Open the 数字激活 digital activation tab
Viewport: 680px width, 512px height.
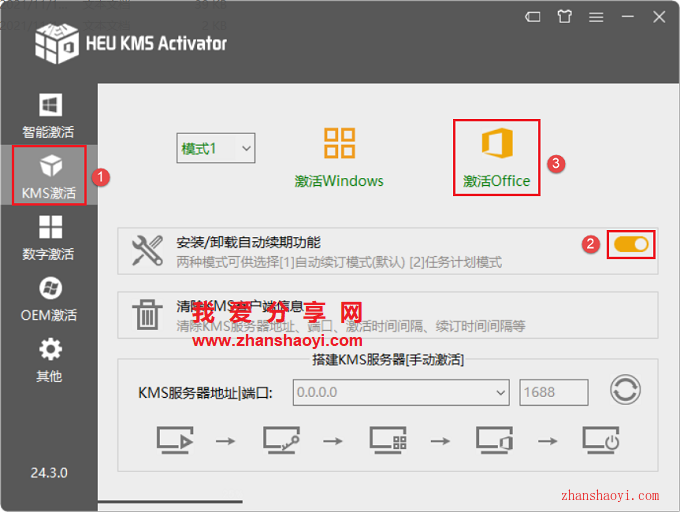tap(49, 238)
